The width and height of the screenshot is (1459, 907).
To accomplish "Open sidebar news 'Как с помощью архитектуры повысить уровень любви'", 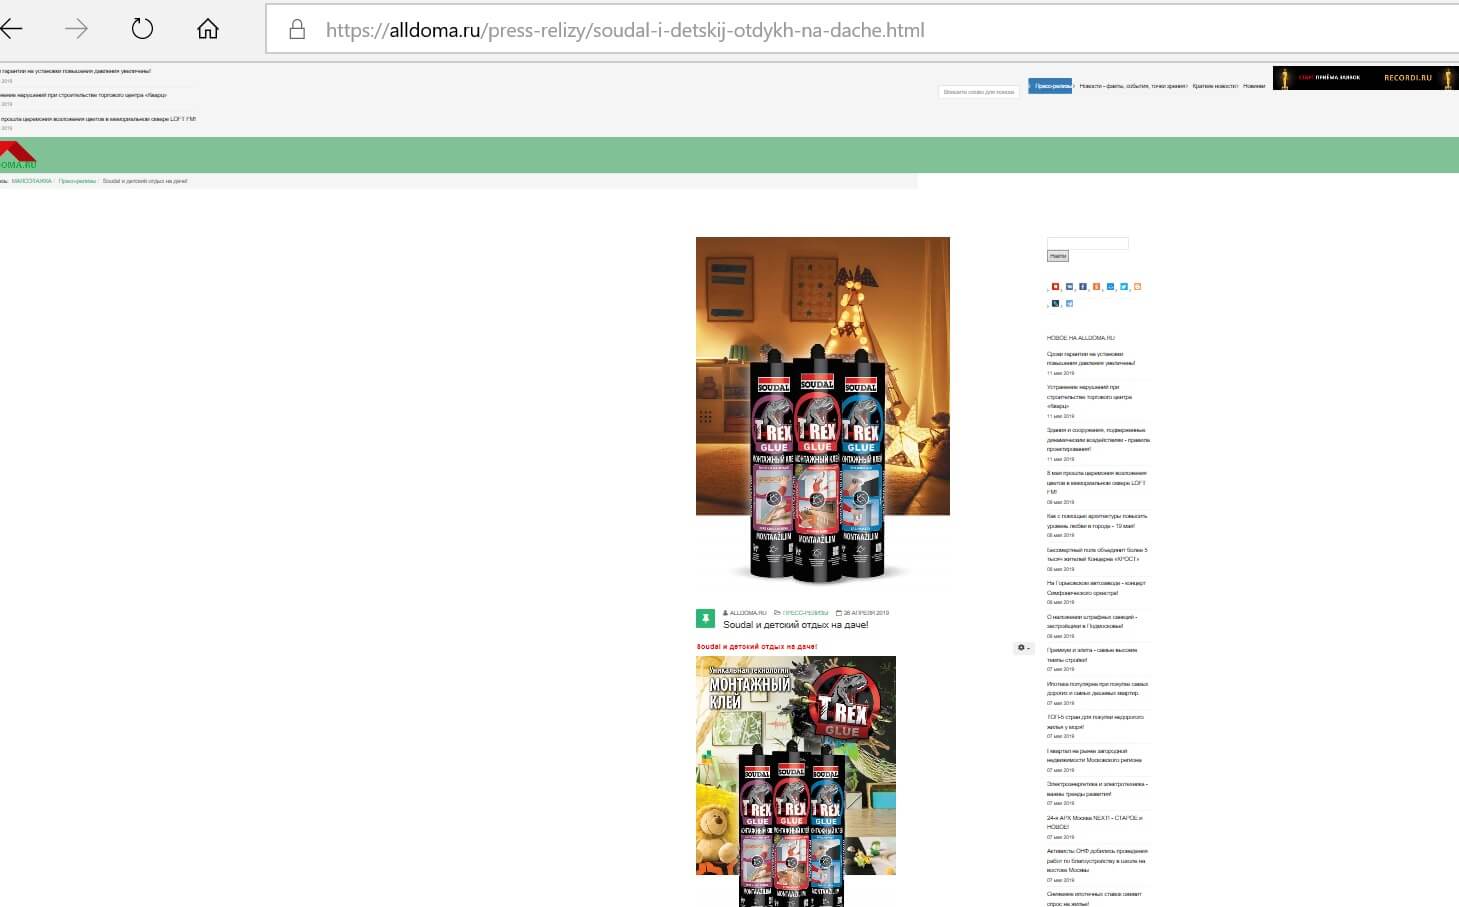I will (x=1097, y=521).
